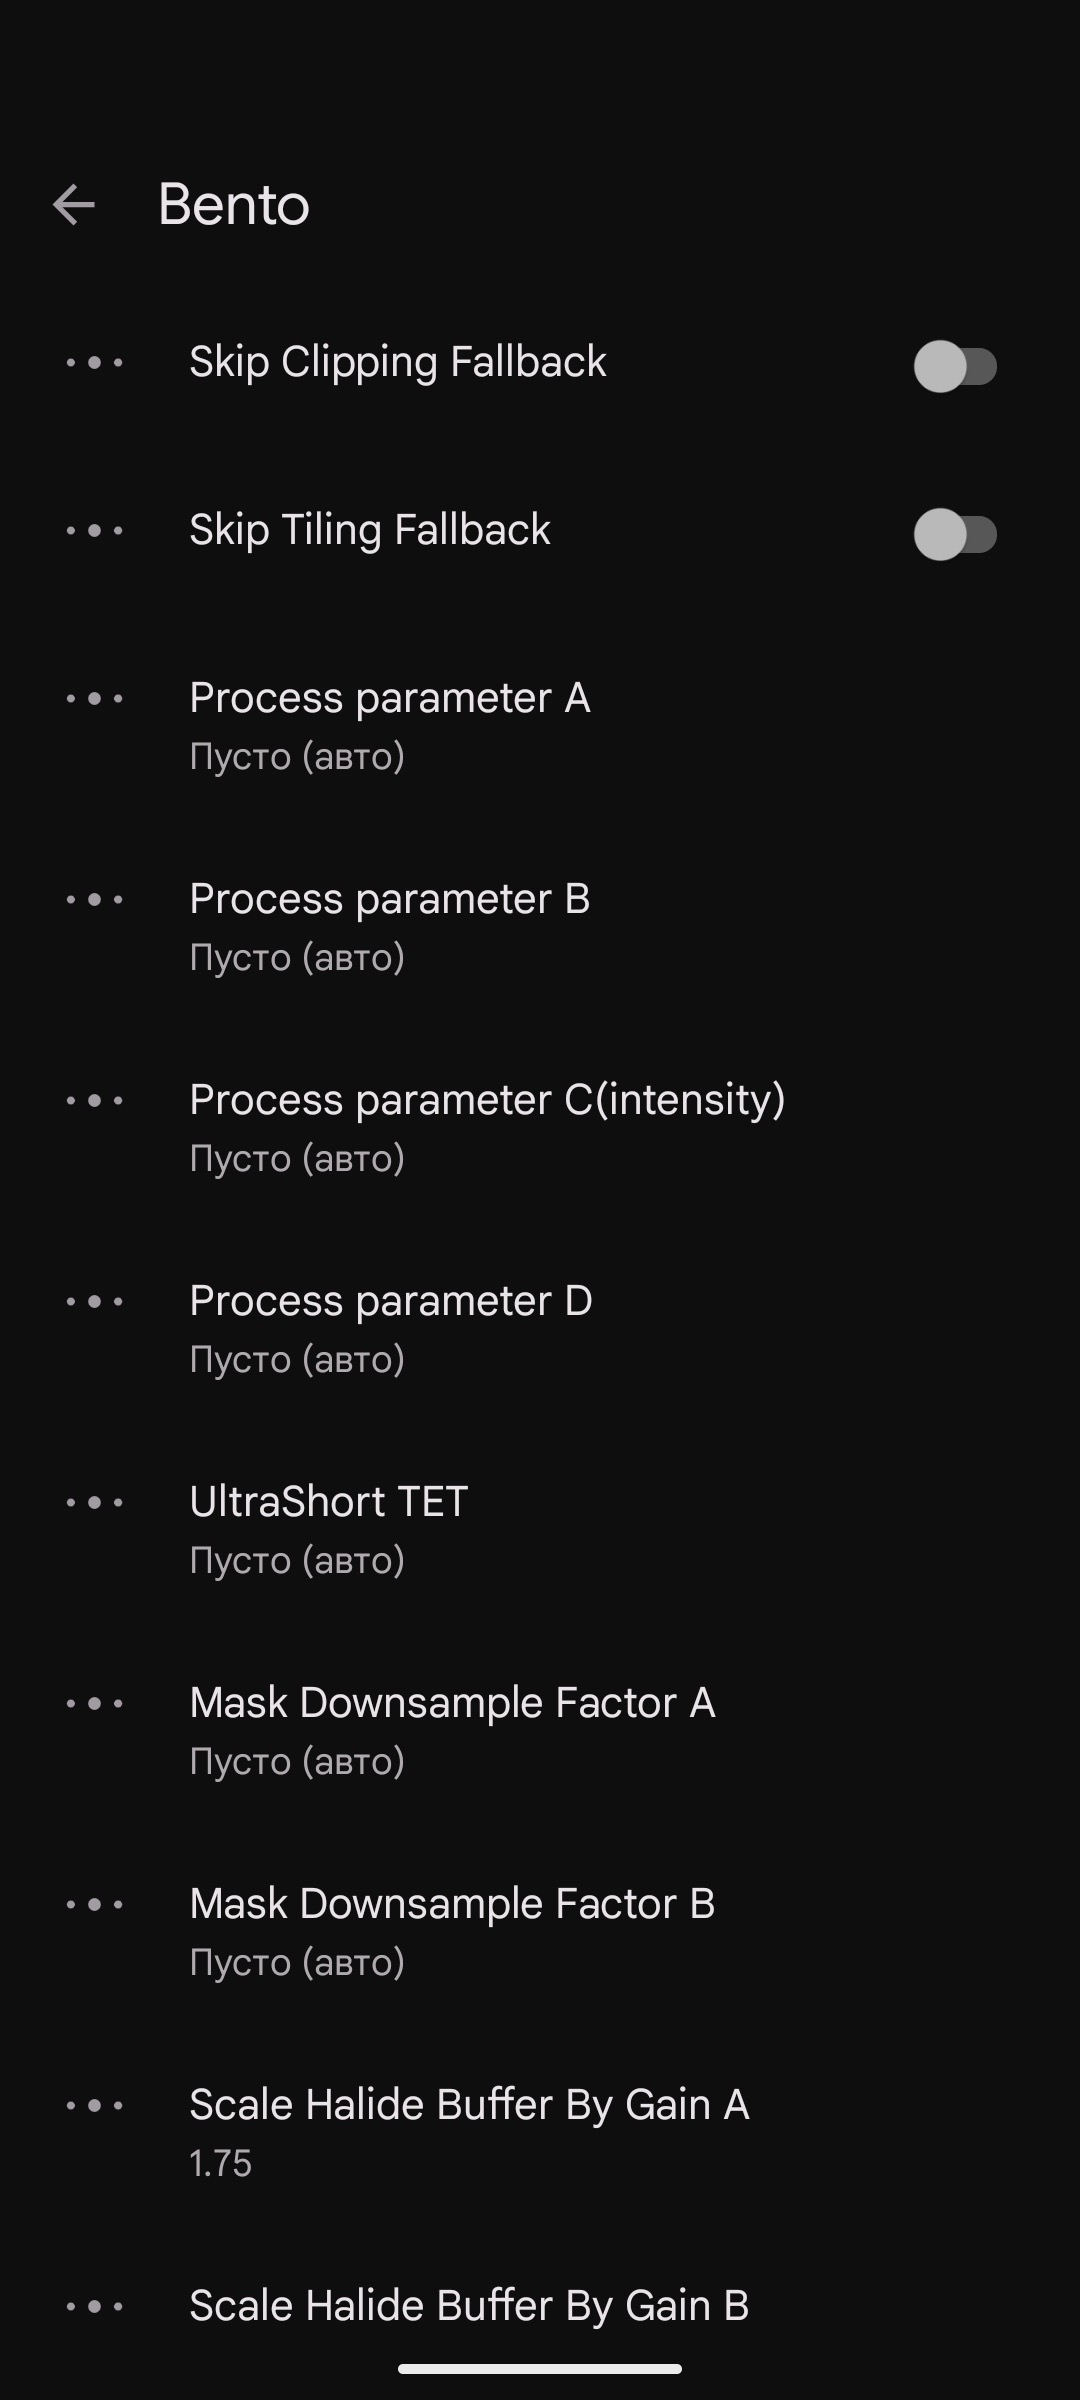Enable the Skip Tiling Fallback switch
The width and height of the screenshot is (1080, 2400).
(955, 534)
